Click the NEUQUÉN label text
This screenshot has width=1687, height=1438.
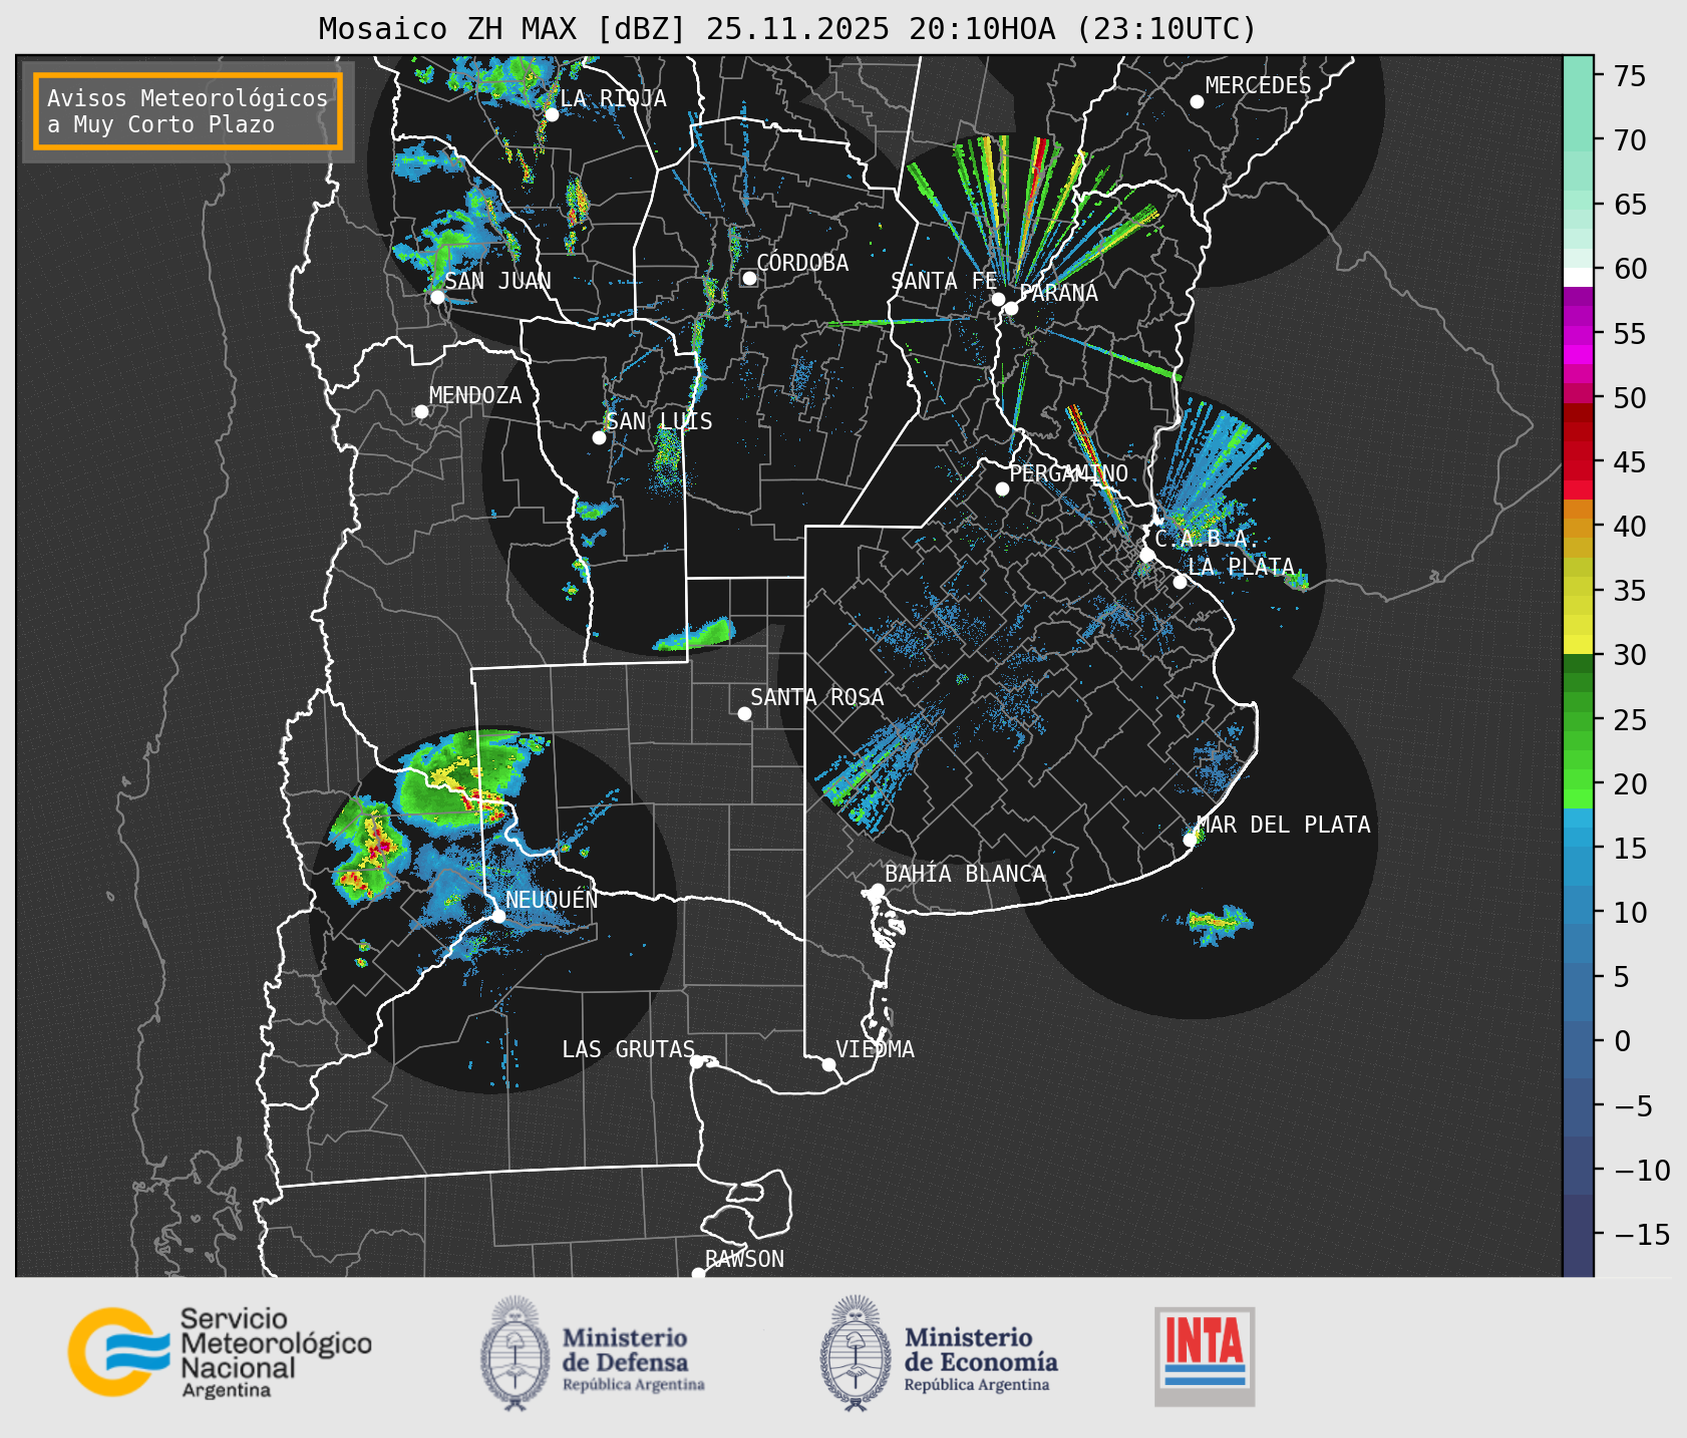552,900
